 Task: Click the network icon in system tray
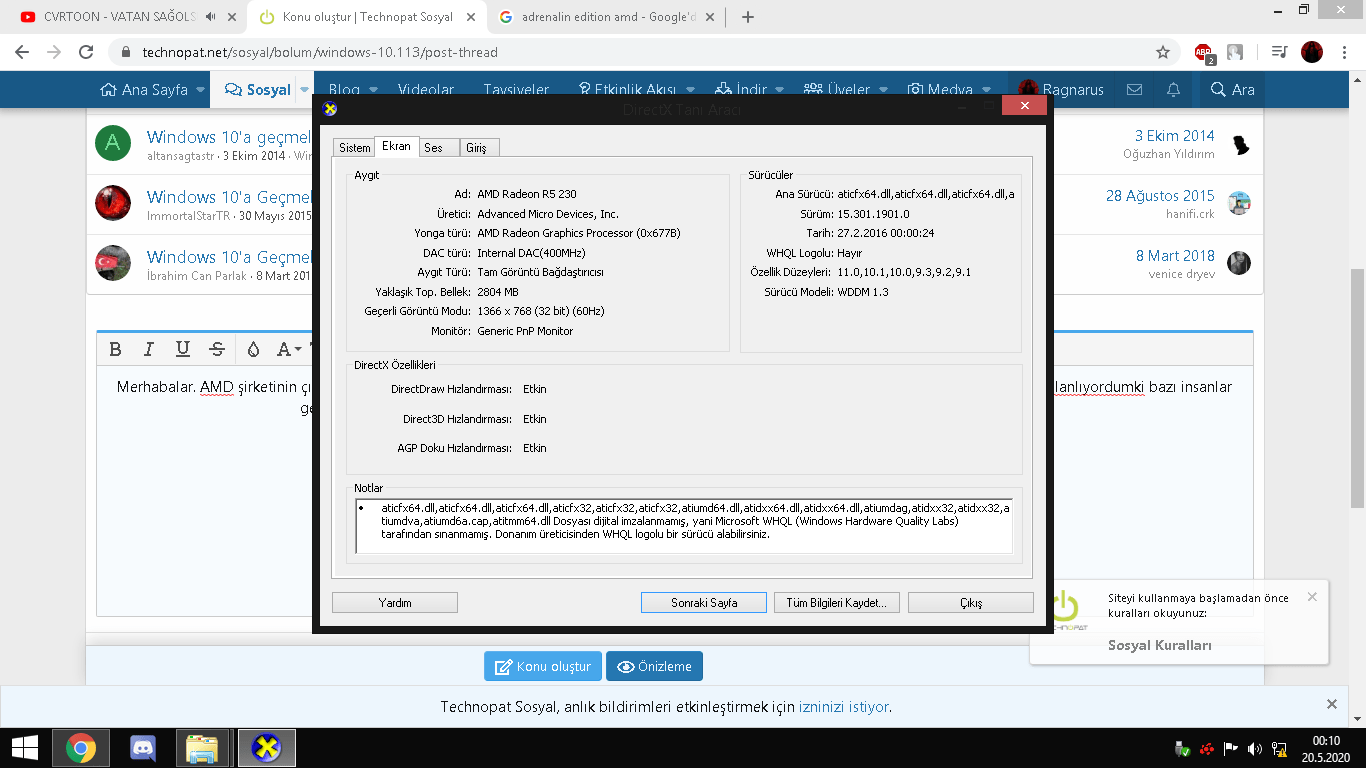(1279, 748)
